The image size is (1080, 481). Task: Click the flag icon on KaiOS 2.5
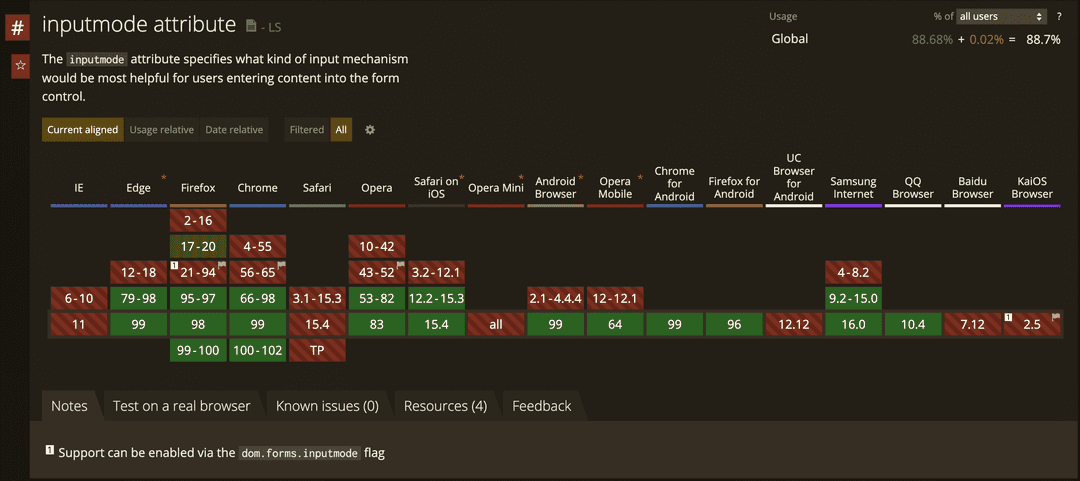tap(1056, 318)
